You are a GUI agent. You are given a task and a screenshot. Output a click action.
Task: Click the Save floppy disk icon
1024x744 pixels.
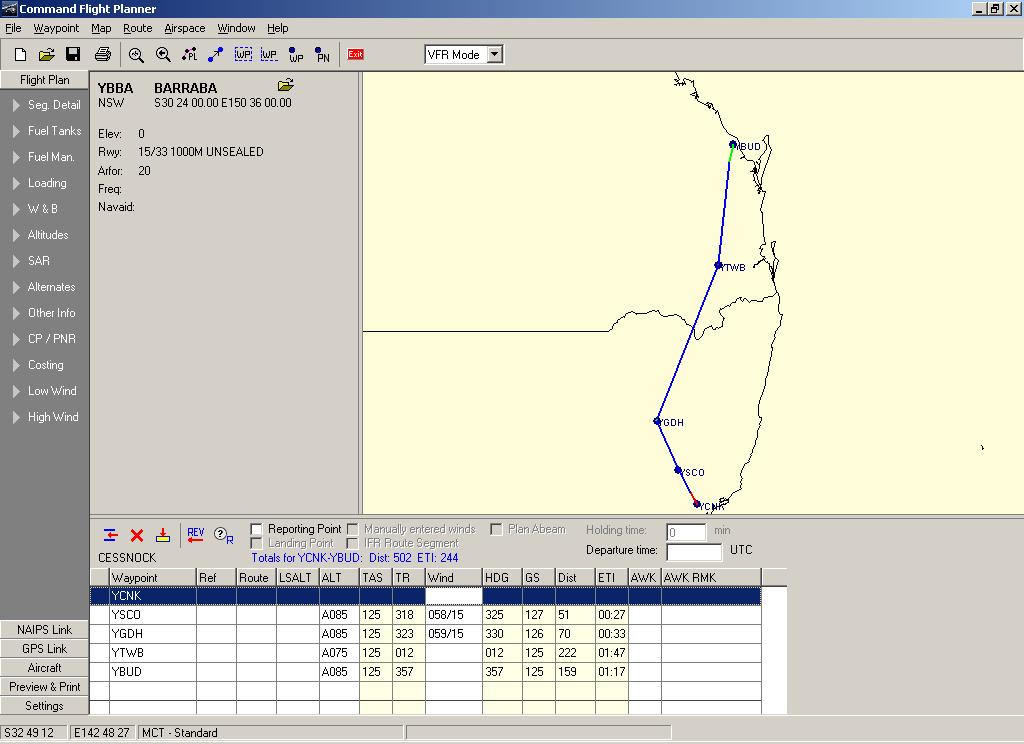(73, 54)
